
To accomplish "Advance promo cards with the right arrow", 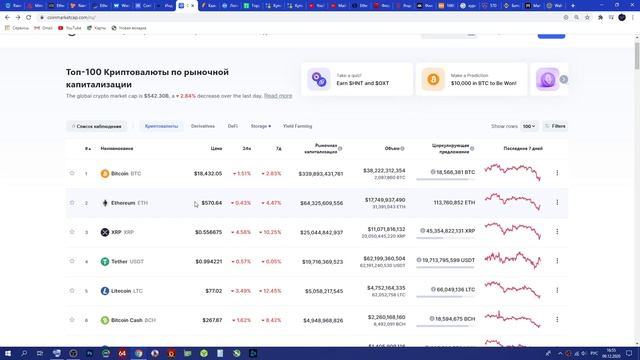I will 564,79.
